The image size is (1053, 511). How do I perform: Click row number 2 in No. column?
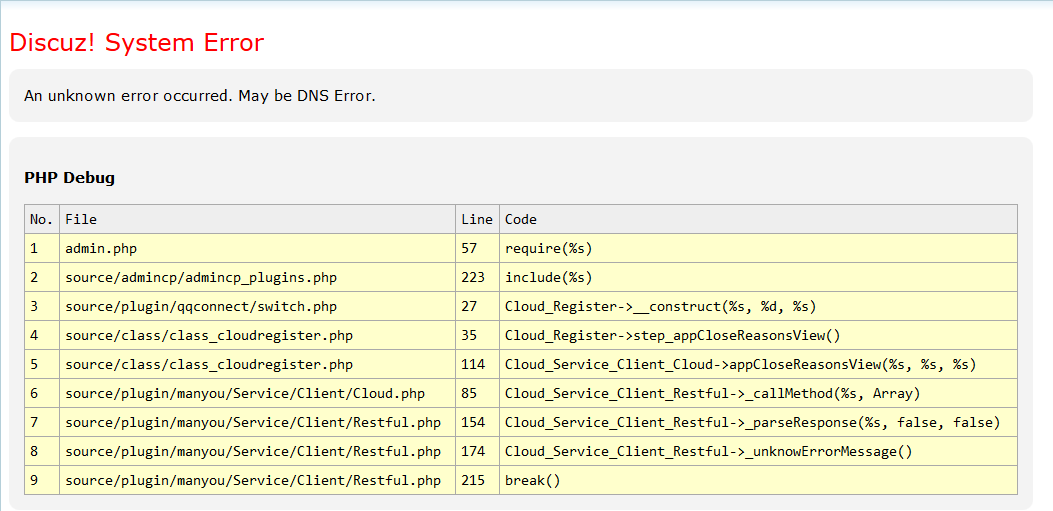click(42, 277)
